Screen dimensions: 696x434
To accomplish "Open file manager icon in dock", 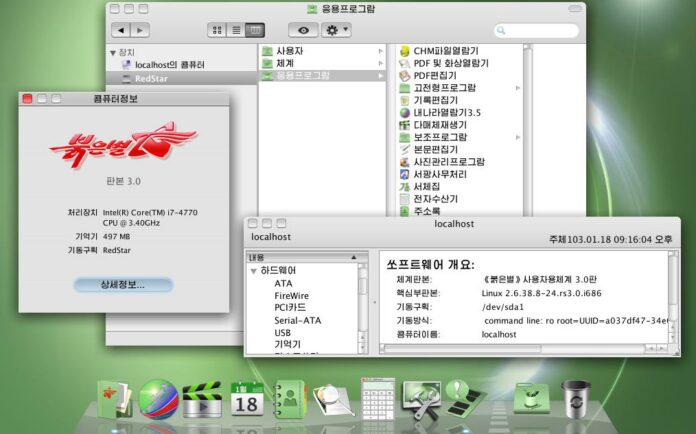I will pos(114,399).
